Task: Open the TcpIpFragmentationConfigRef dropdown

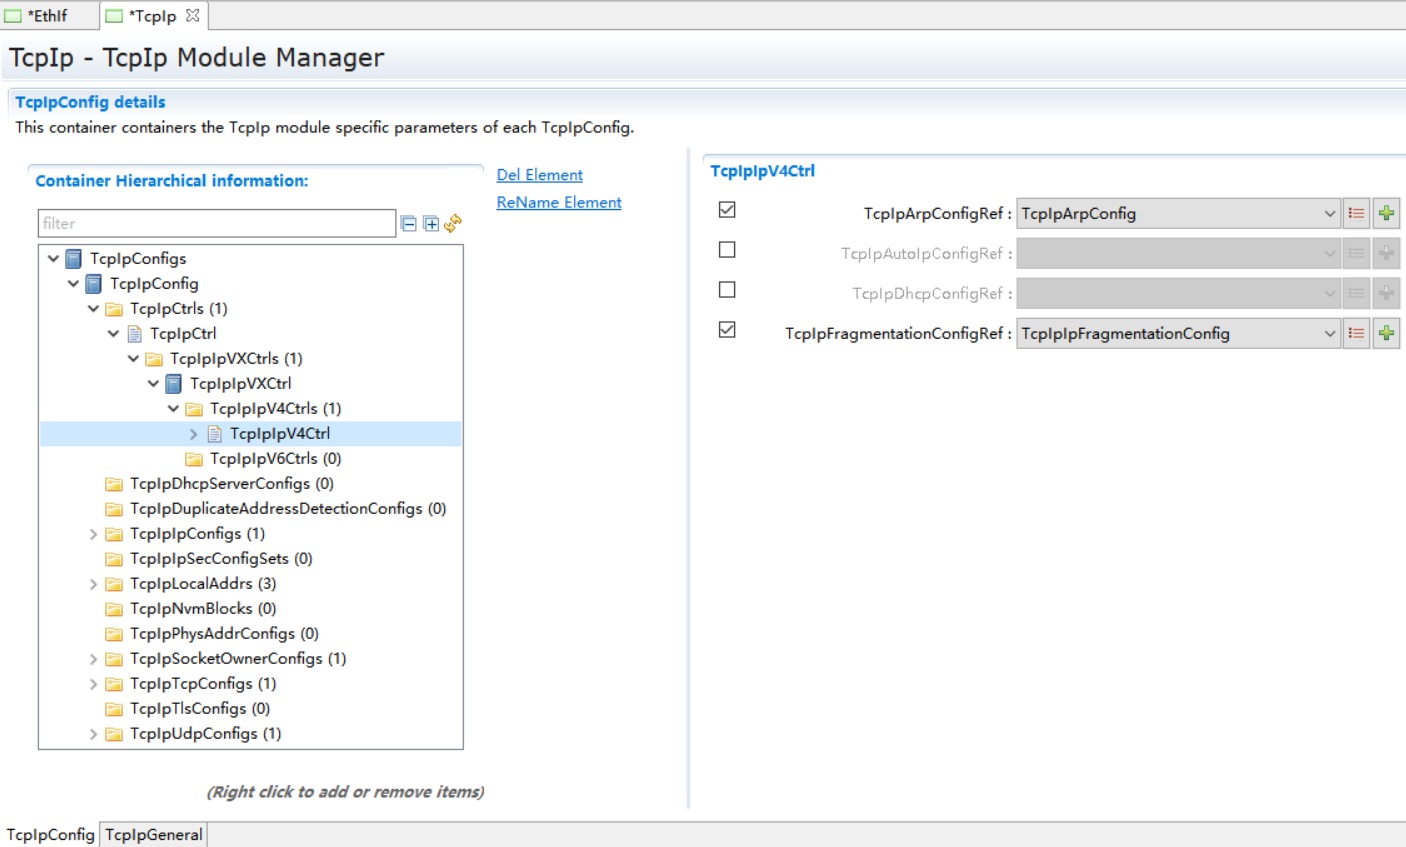Action: click(x=1329, y=333)
